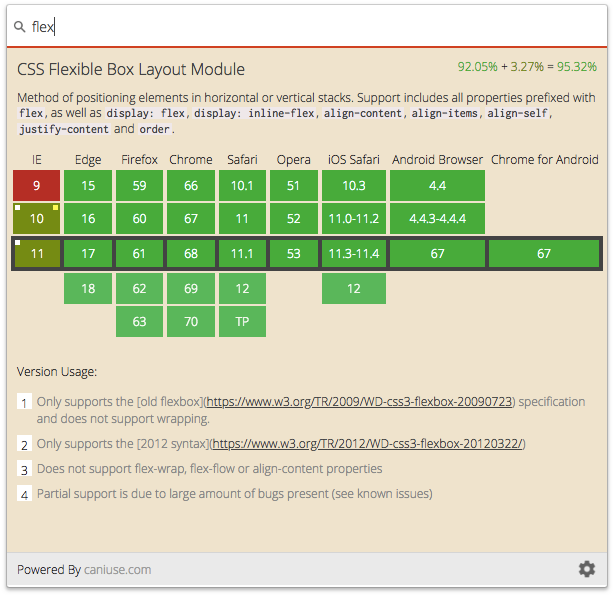Click Opera version 52 cell

294,218
